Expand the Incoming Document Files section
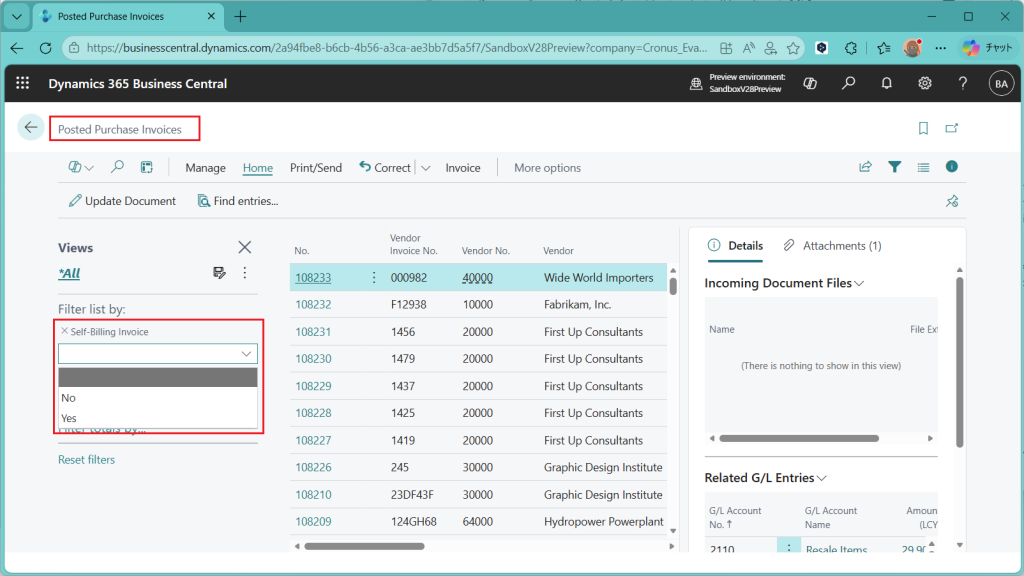The height and width of the screenshot is (576, 1024). [859, 283]
